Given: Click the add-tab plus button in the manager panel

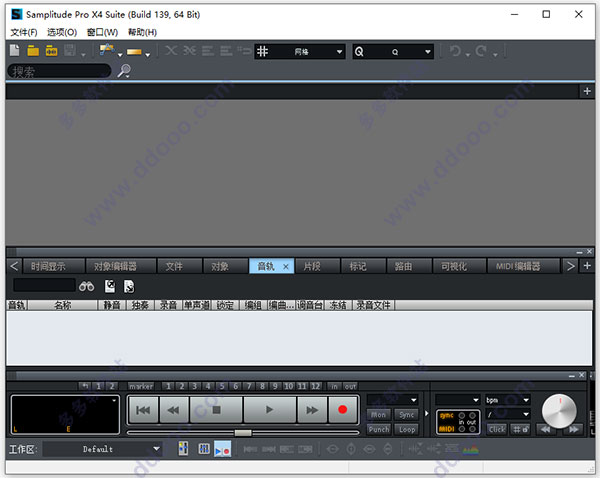Looking at the screenshot, I should (587, 266).
